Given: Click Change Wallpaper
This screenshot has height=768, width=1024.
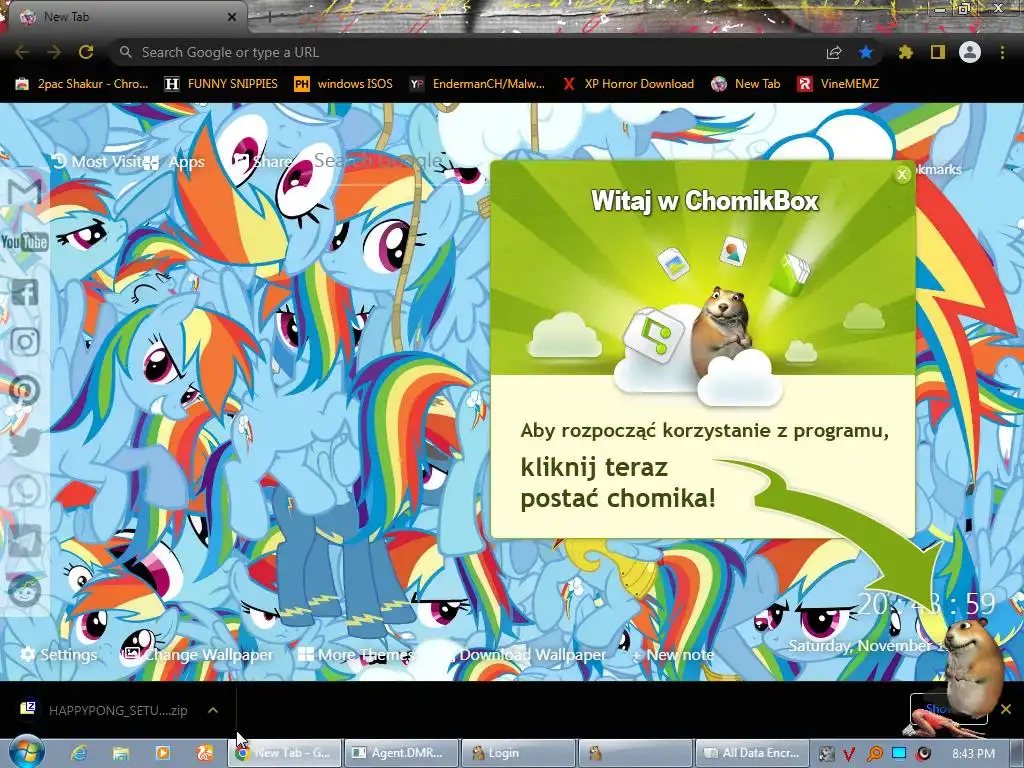Looking at the screenshot, I should click(x=199, y=654).
